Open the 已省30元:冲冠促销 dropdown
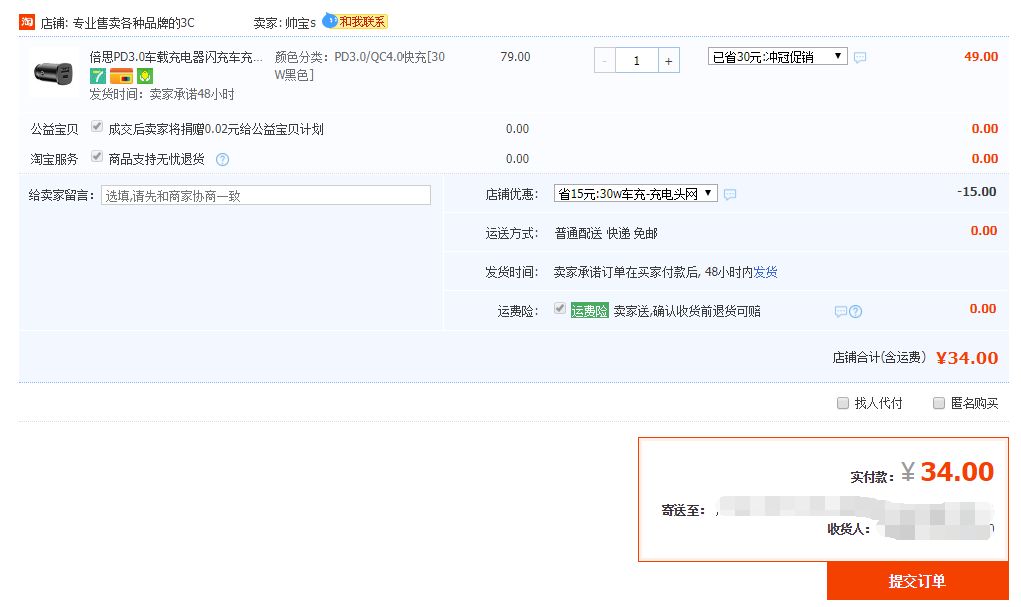The width and height of the screenshot is (1021, 607). click(777, 57)
